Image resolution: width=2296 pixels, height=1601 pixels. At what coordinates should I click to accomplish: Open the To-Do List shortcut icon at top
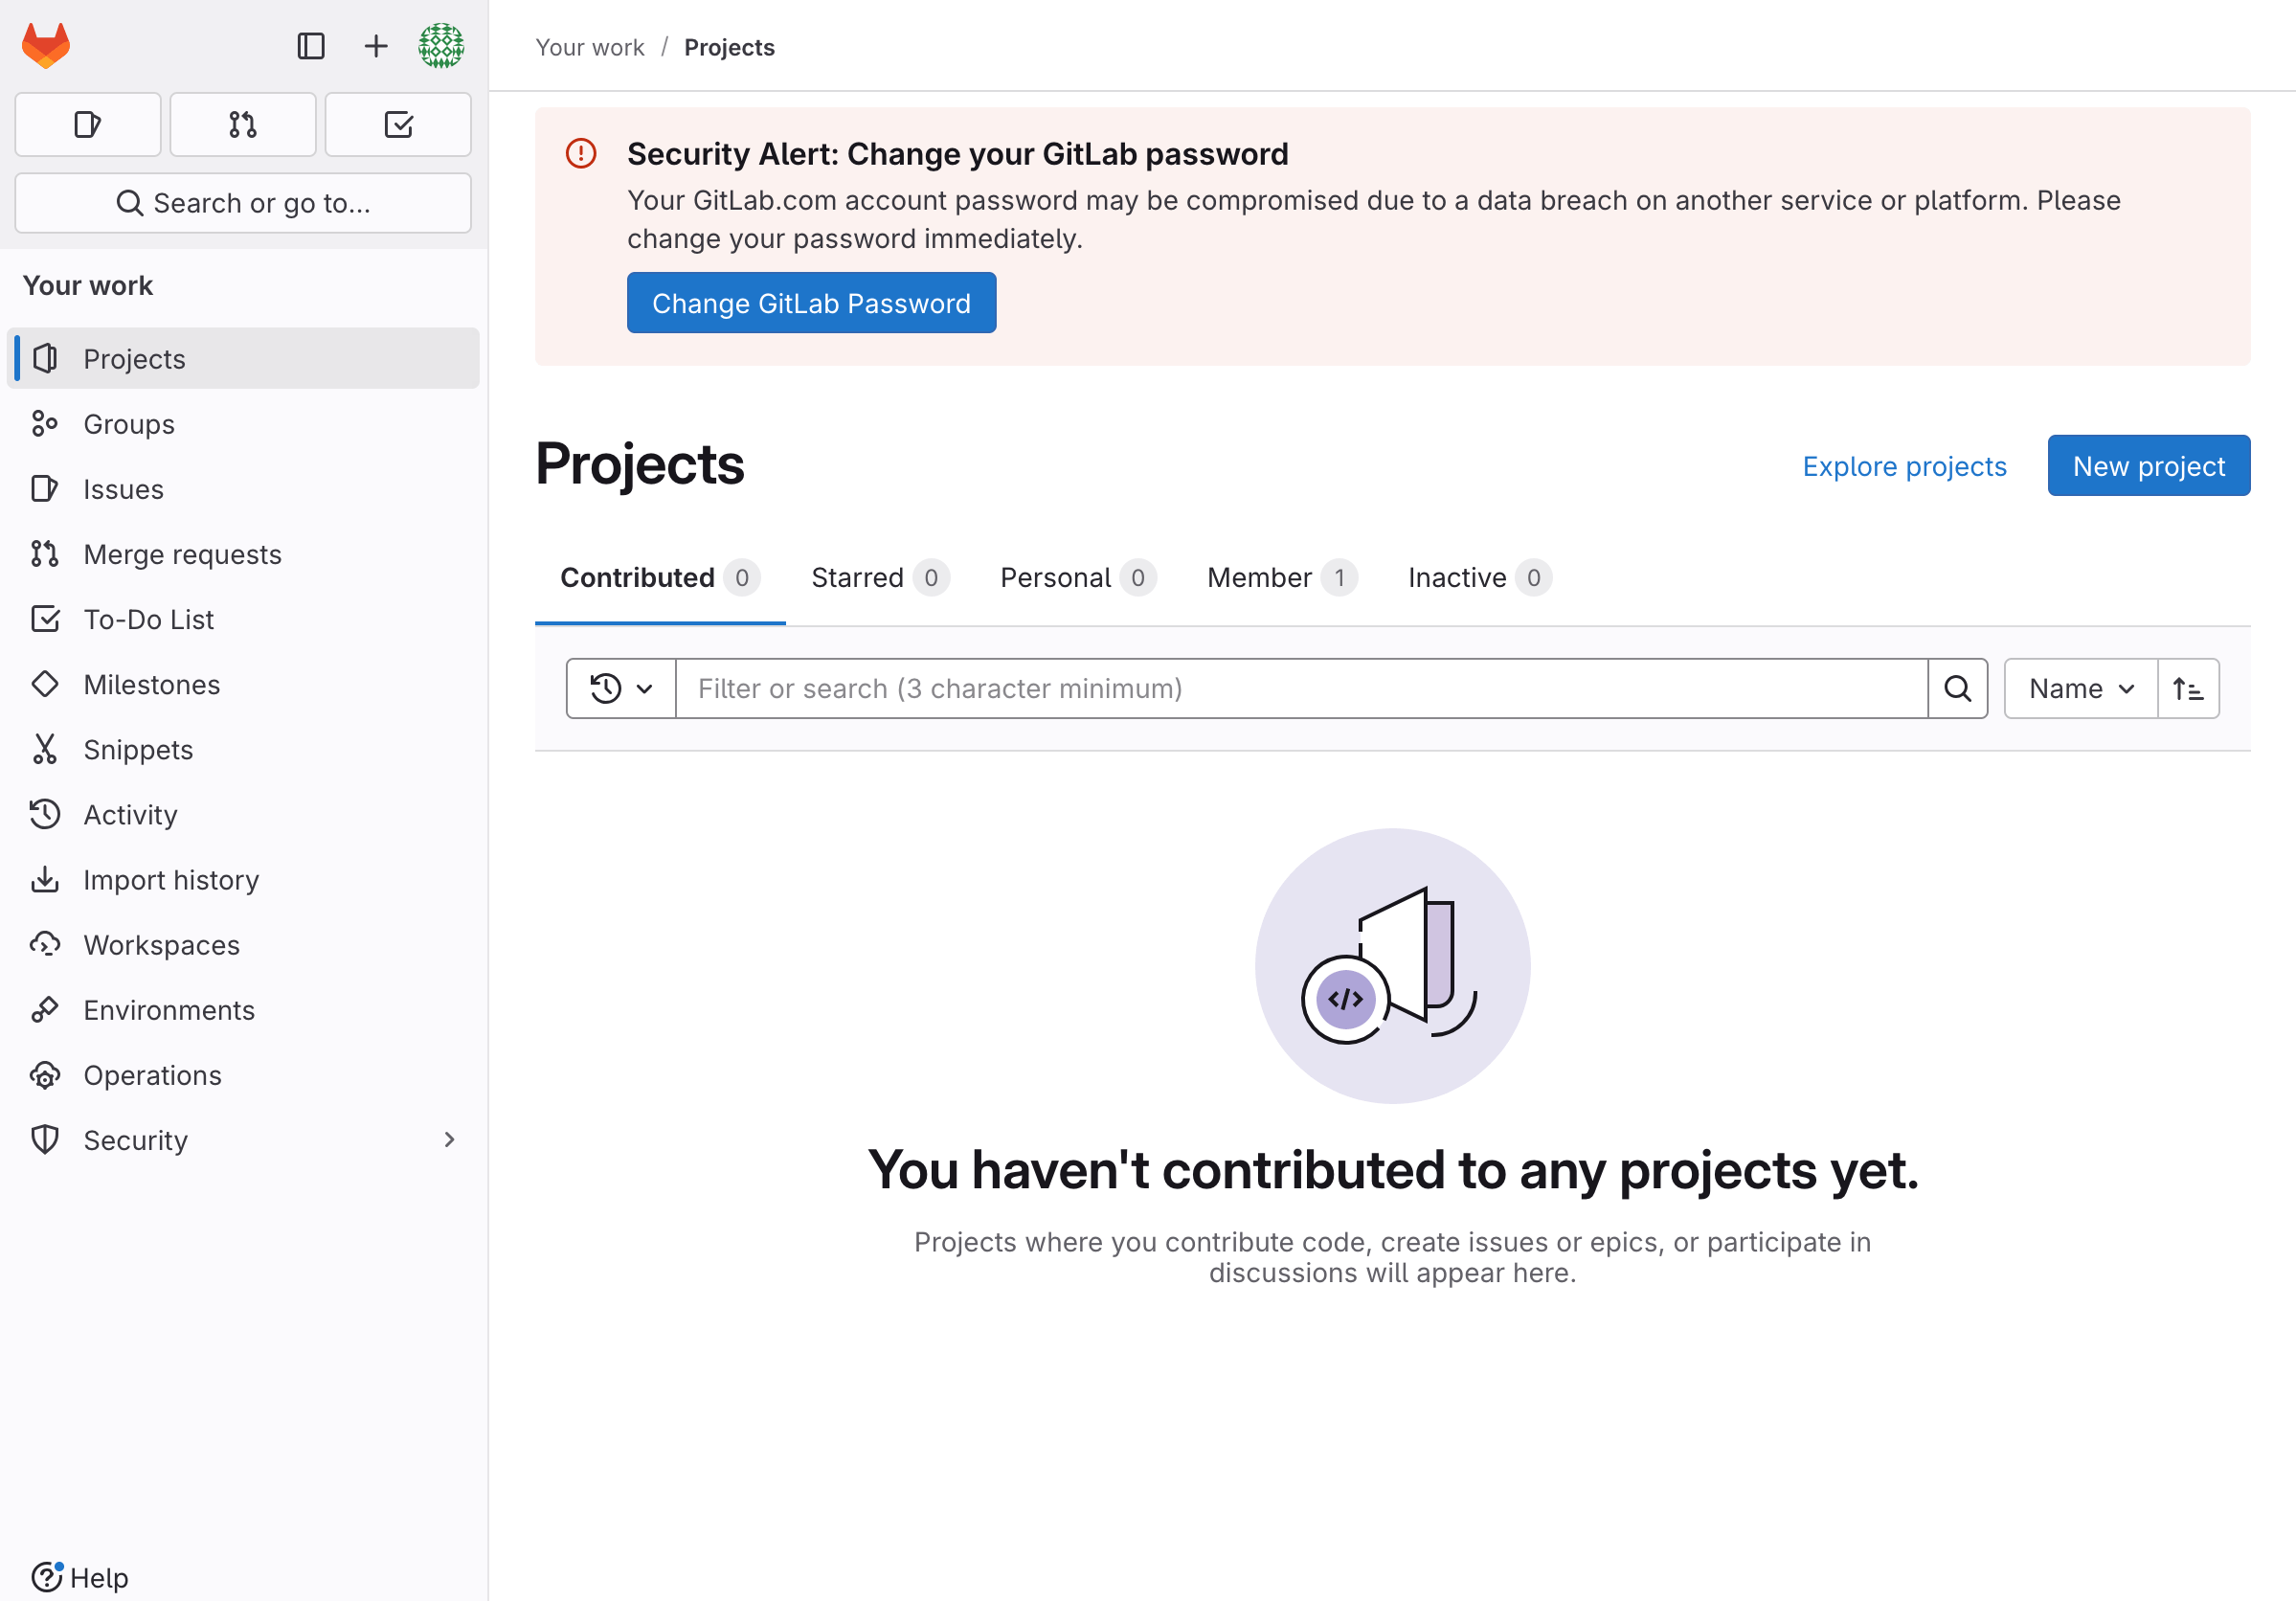click(x=398, y=124)
